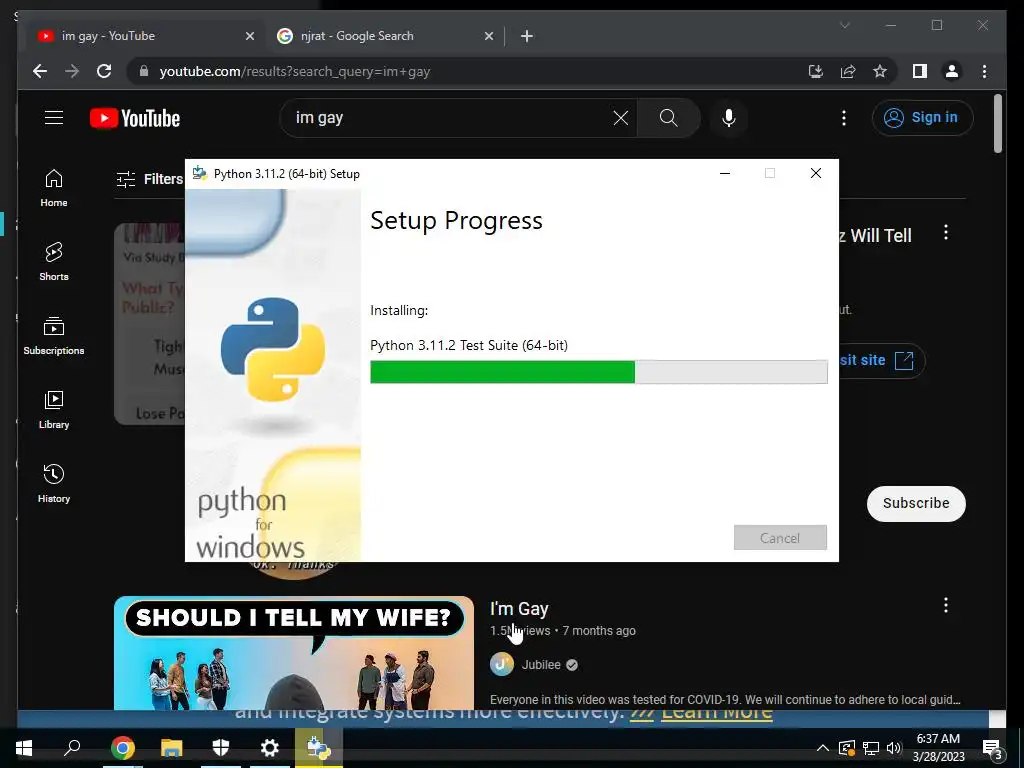This screenshot has width=1024, height=768.
Task: Click the Python installer taskbar icon
Action: coord(319,748)
